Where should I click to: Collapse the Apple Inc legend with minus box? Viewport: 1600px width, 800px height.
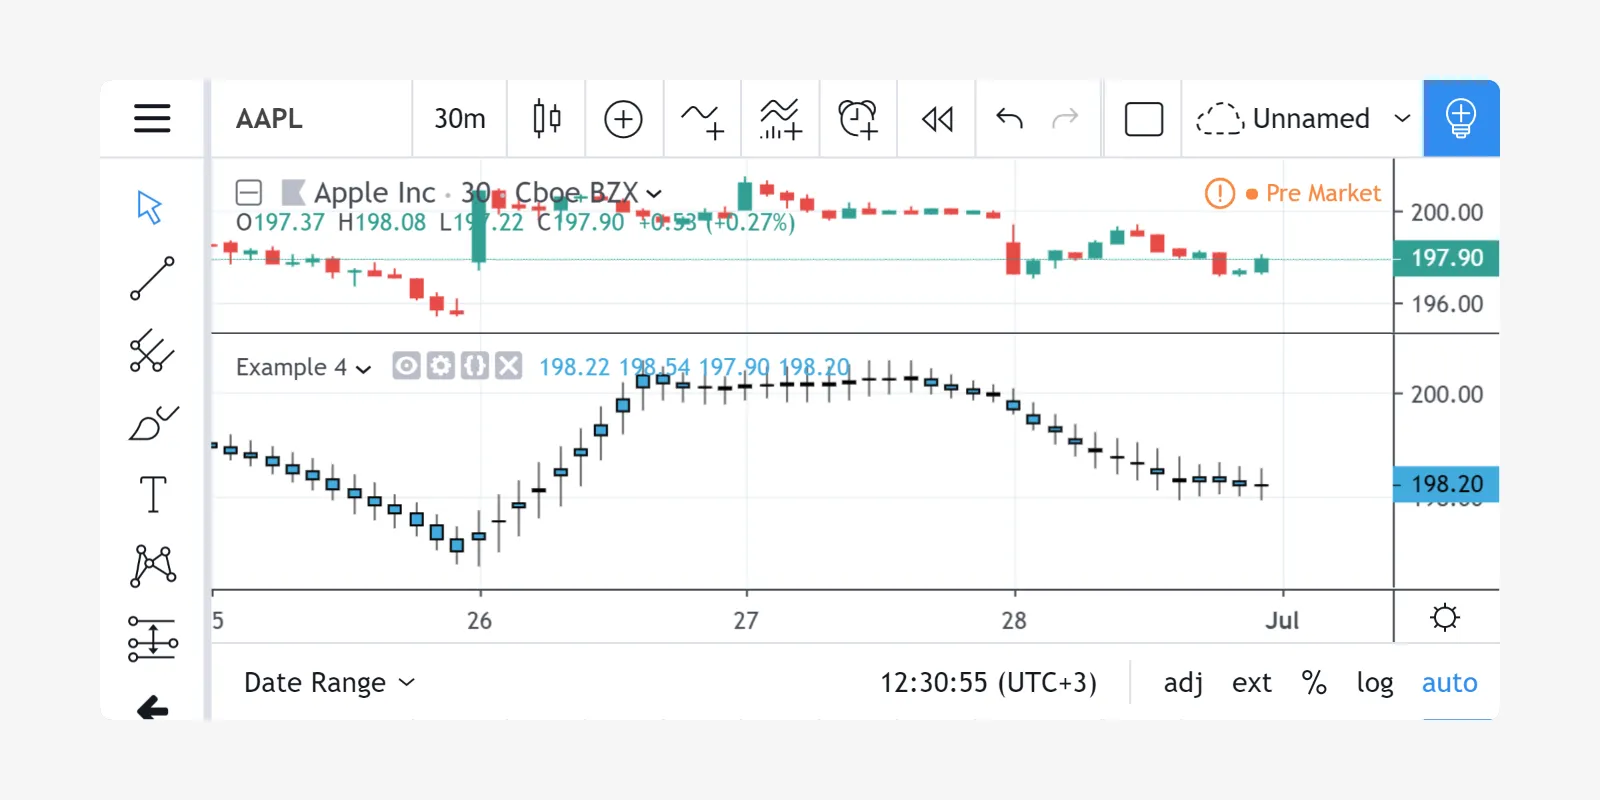248,192
